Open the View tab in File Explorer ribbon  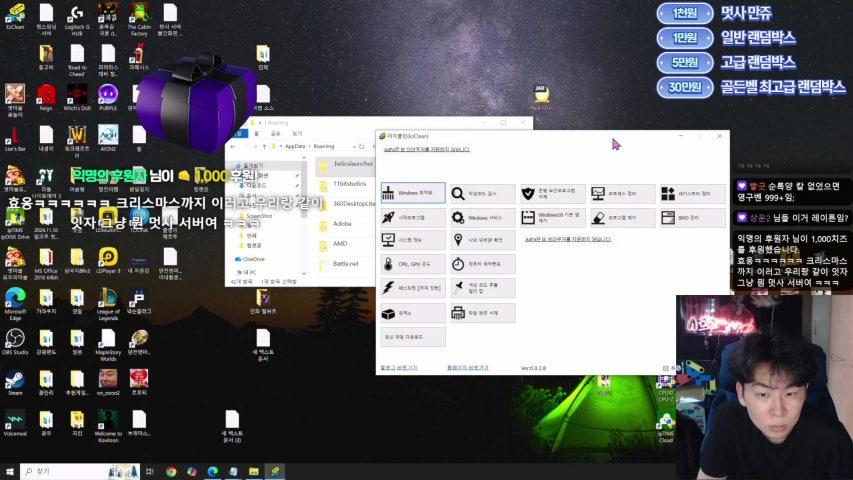click(297, 133)
